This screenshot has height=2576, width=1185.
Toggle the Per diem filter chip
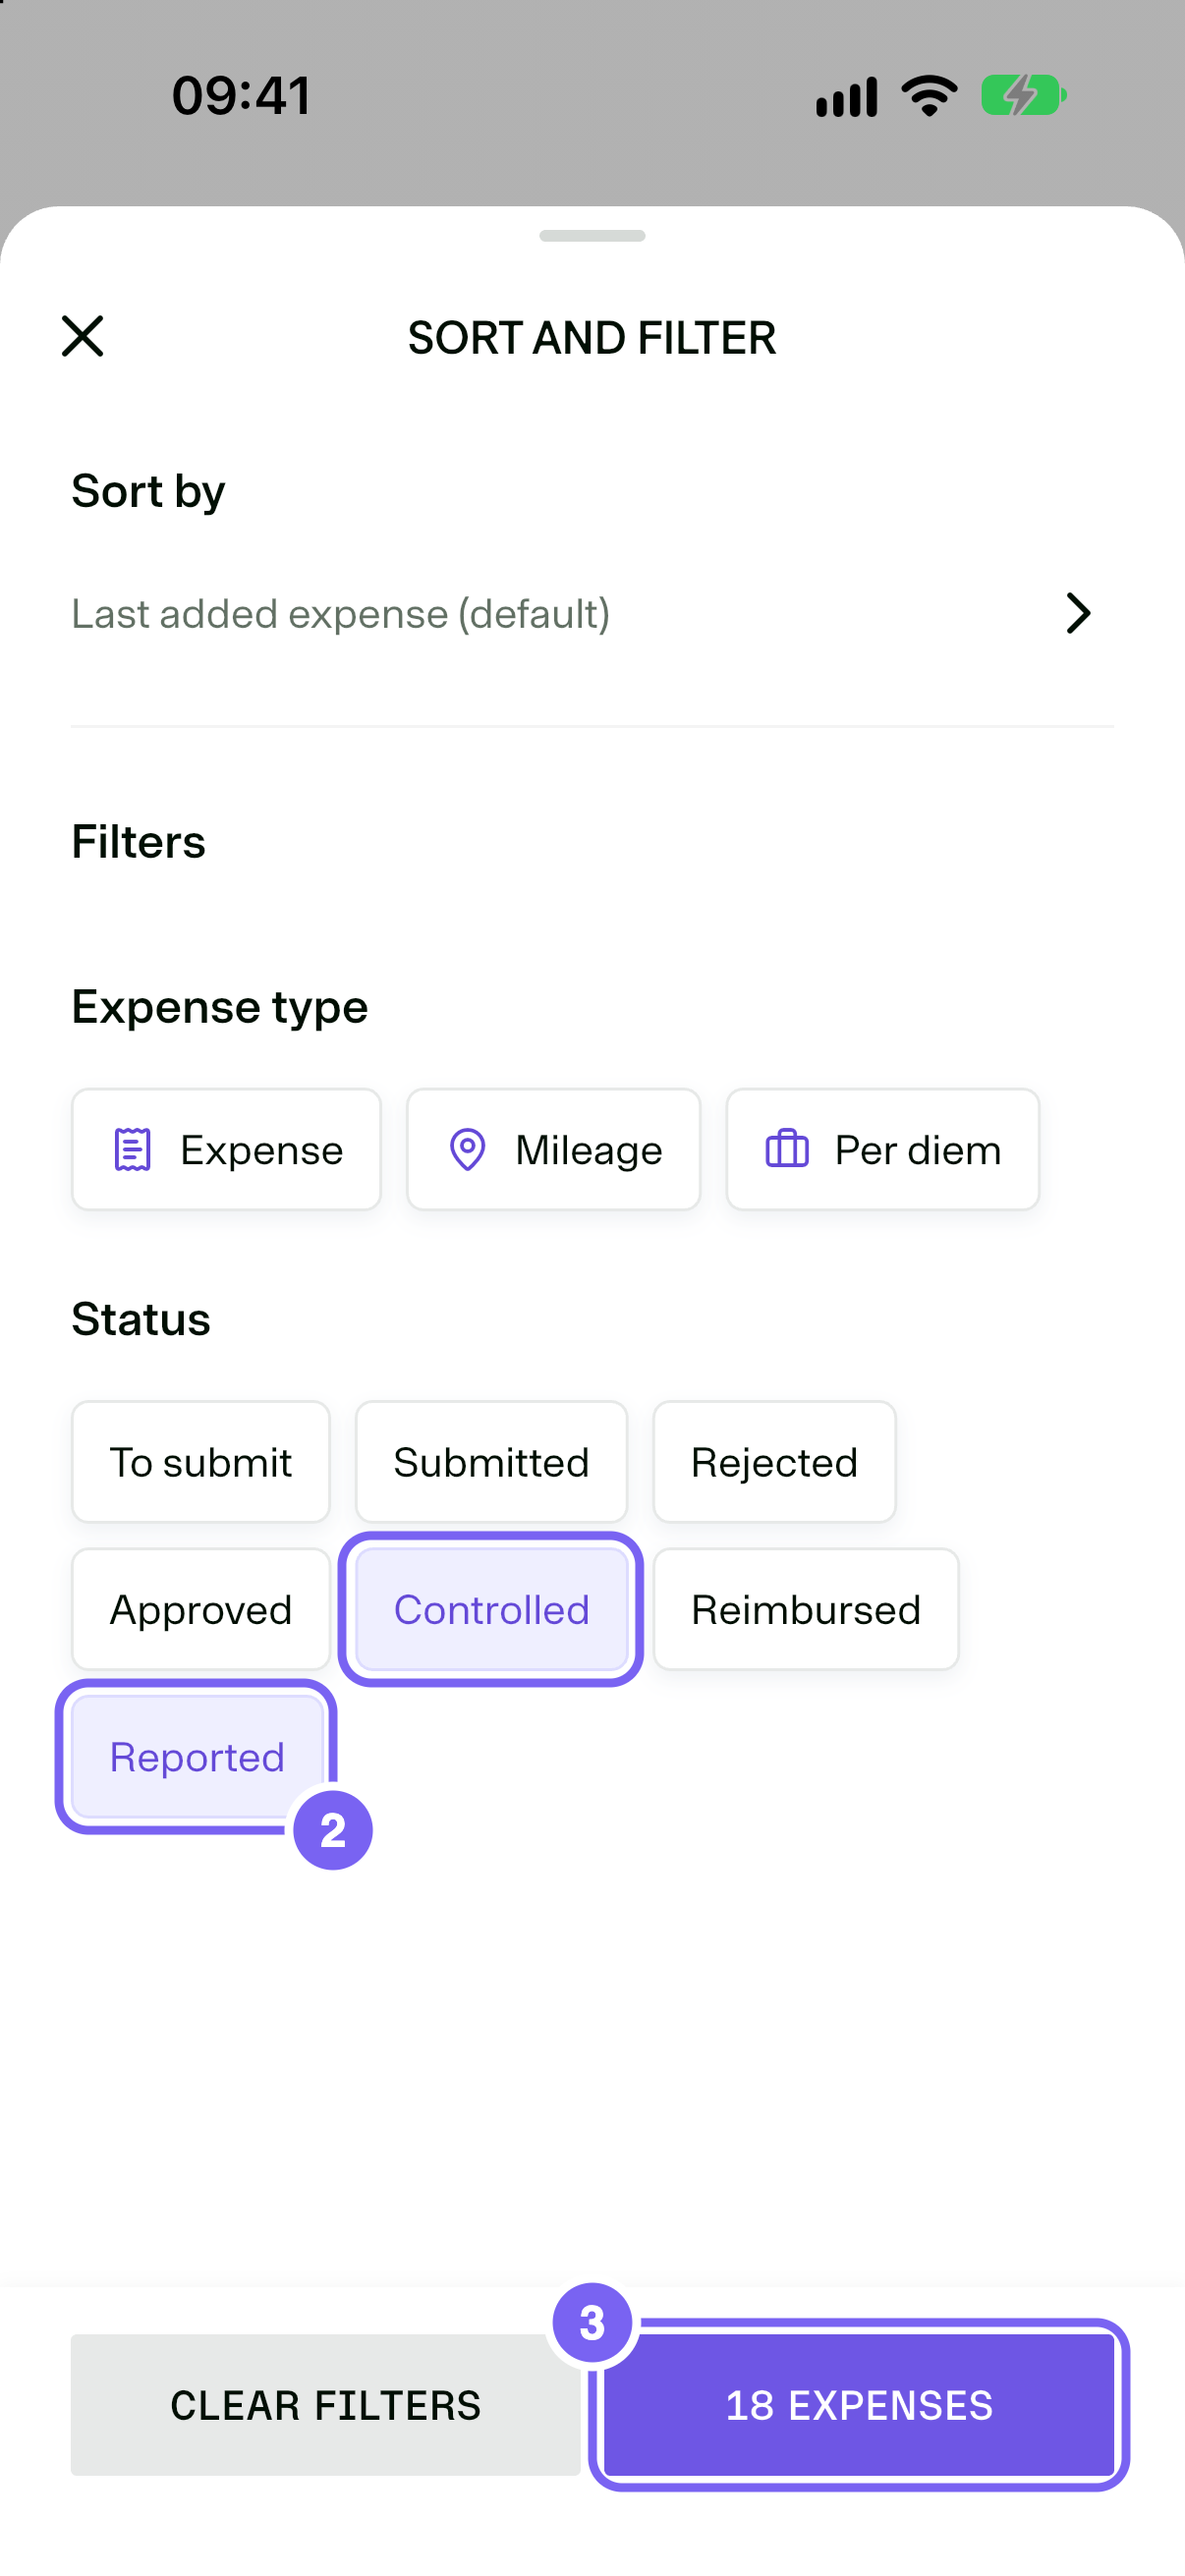click(882, 1149)
